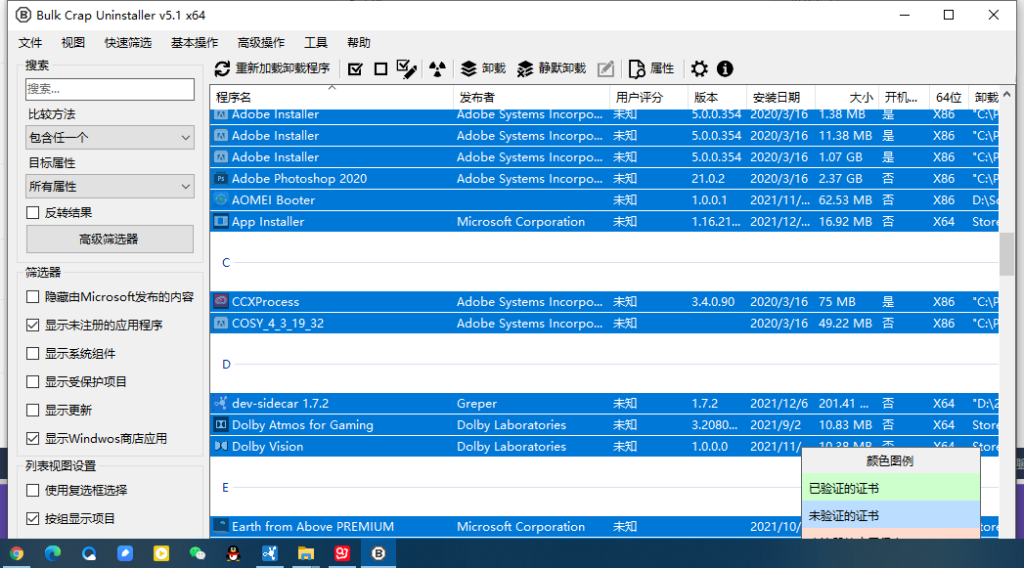Screen dimensions: 1024x568
Task: Click the info circle toolbar icon
Action: (x=725, y=69)
